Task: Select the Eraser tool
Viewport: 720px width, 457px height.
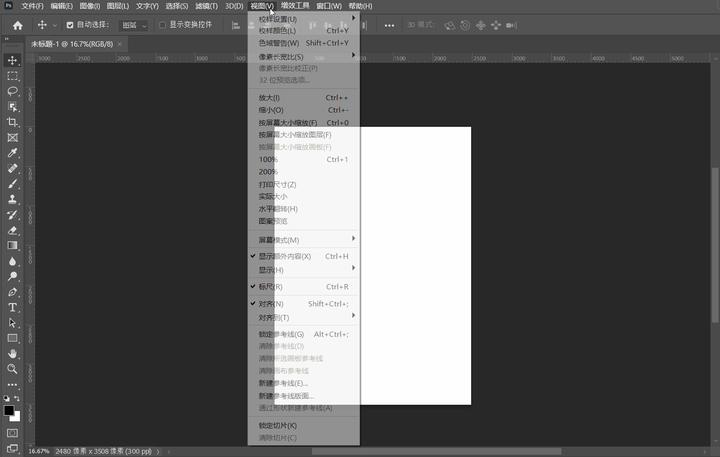Action: 12,231
